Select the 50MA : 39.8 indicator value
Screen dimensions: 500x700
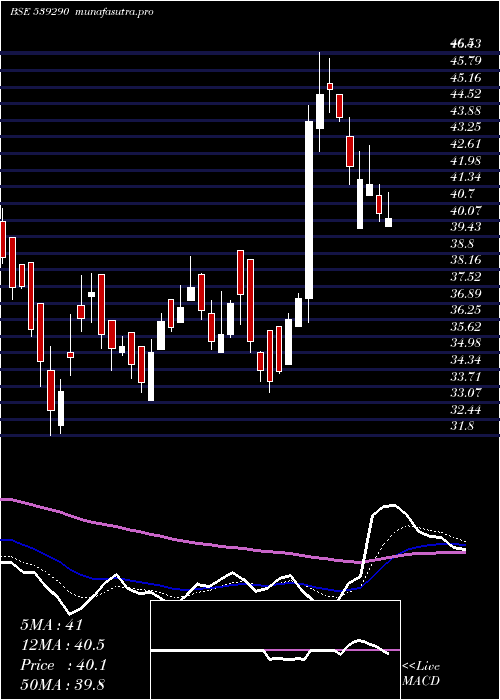point(62,685)
